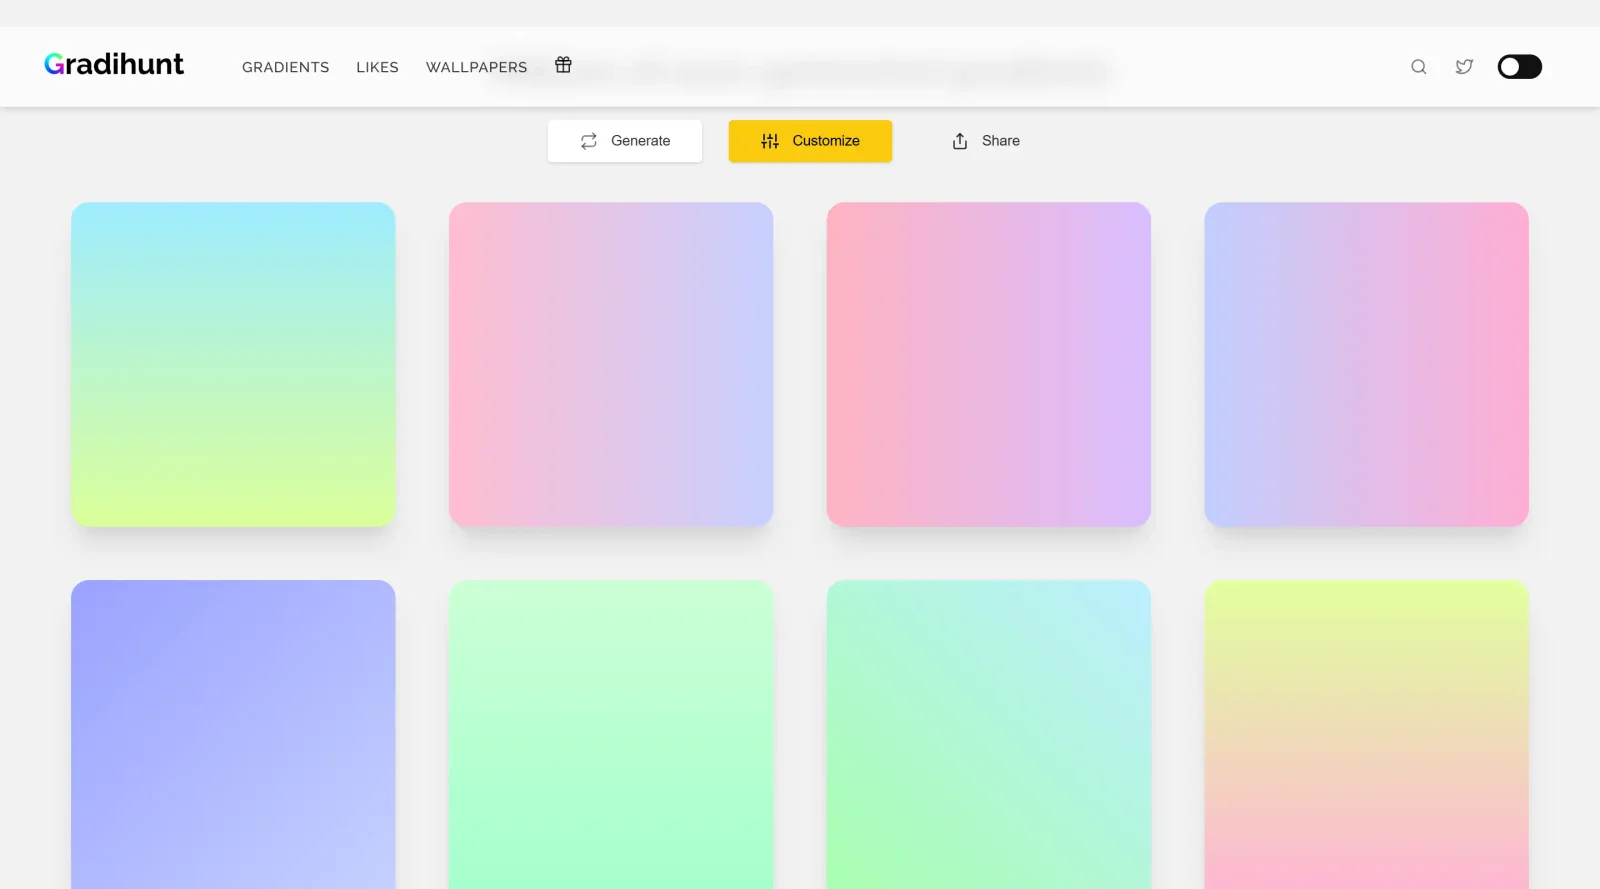Select the pink-to-periwinkle diagonal gradient card
This screenshot has width=1600, height=889.
tap(611, 365)
